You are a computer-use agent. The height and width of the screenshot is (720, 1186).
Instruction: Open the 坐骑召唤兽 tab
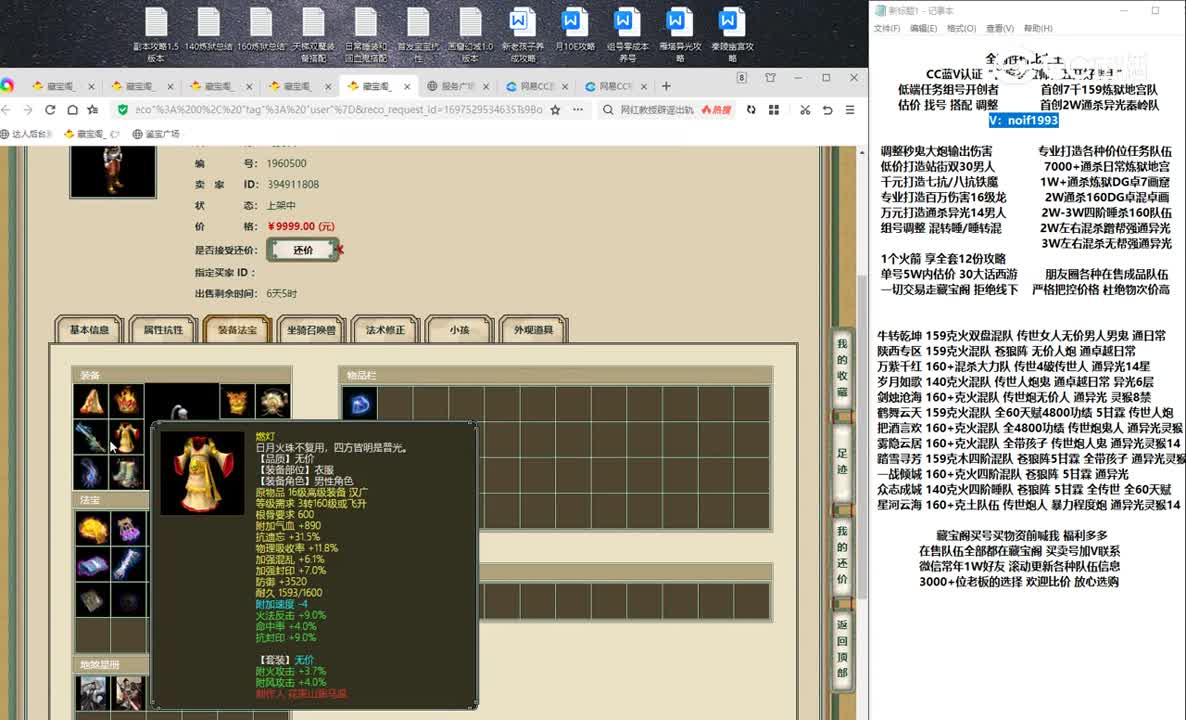311,330
